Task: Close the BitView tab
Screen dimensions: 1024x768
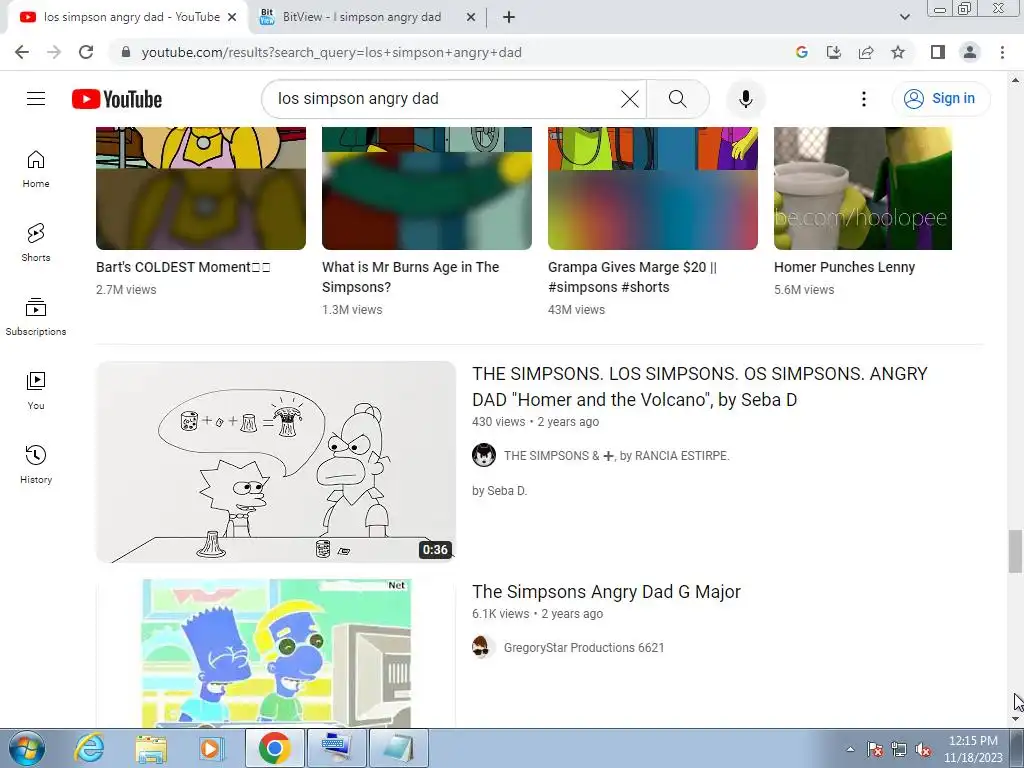Action: 471,18
